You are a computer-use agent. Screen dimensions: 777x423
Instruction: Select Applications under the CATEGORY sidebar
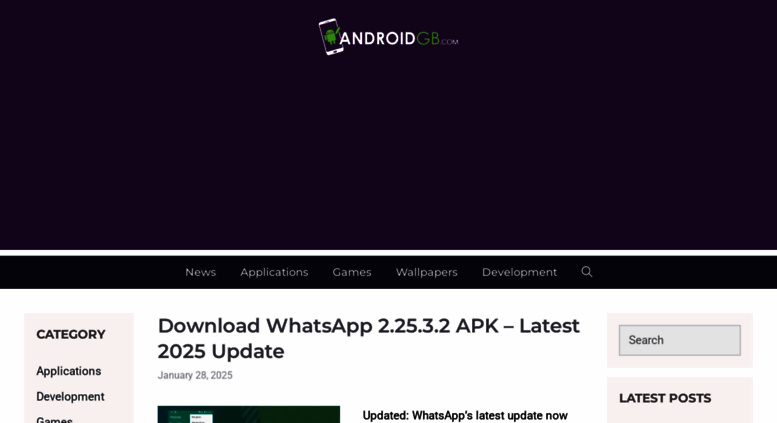pyautogui.click(x=68, y=371)
